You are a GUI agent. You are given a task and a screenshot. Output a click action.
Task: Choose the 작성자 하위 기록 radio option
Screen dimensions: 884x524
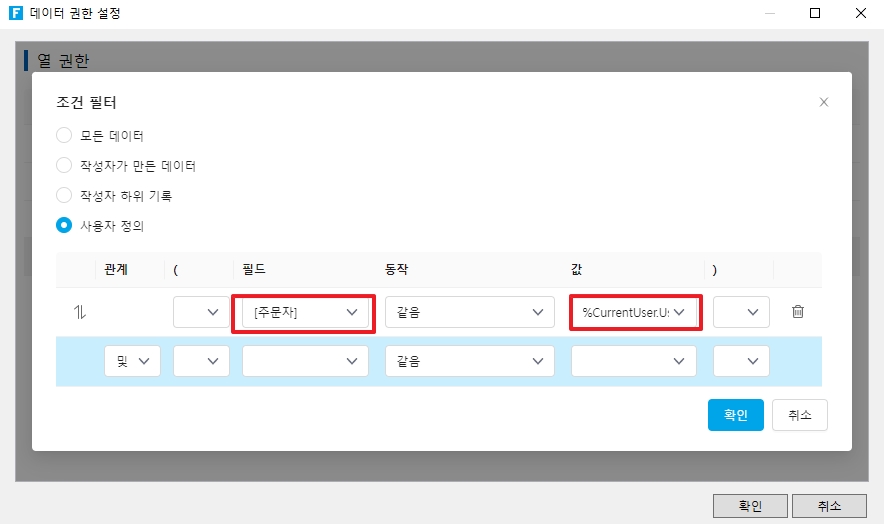(64, 195)
